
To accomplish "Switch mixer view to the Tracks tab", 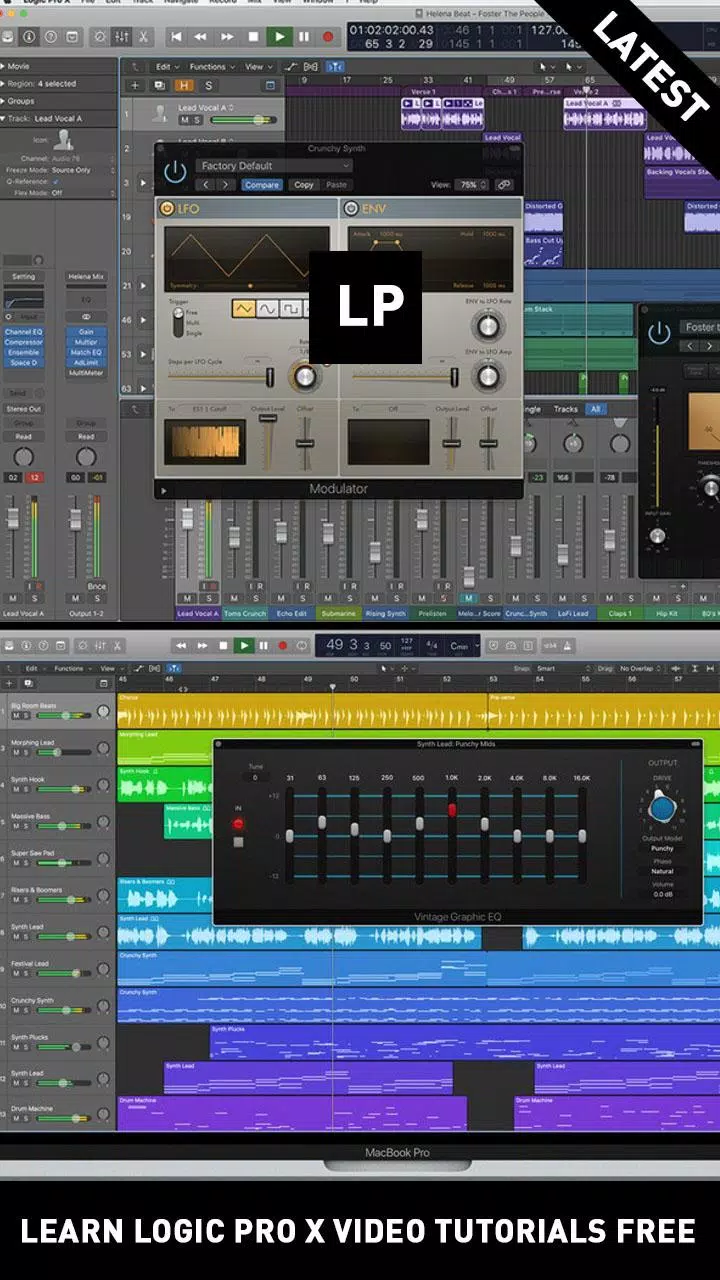I will coord(565,409).
